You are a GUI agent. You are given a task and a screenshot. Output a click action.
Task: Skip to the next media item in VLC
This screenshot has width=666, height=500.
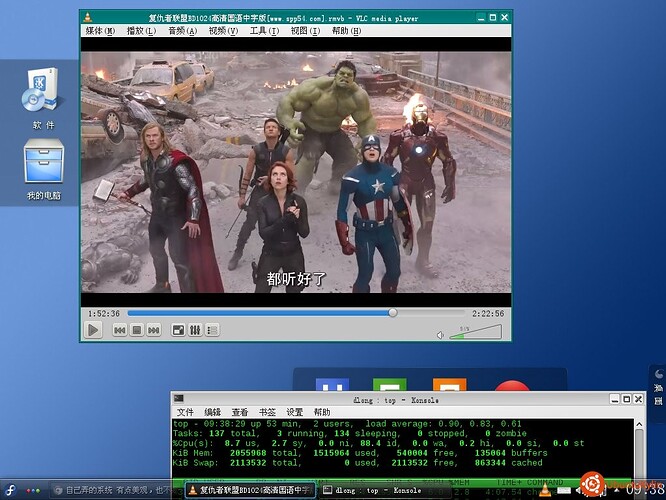click(x=154, y=330)
